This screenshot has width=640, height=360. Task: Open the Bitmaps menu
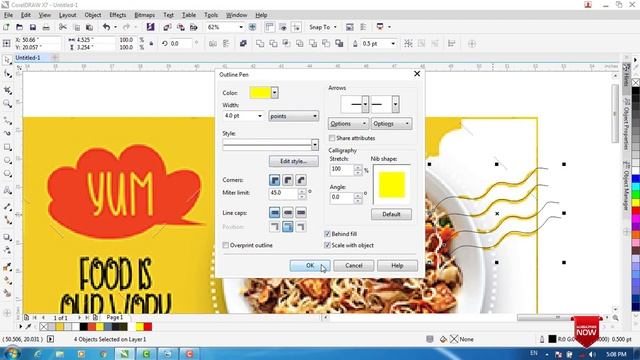tap(144, 15)
